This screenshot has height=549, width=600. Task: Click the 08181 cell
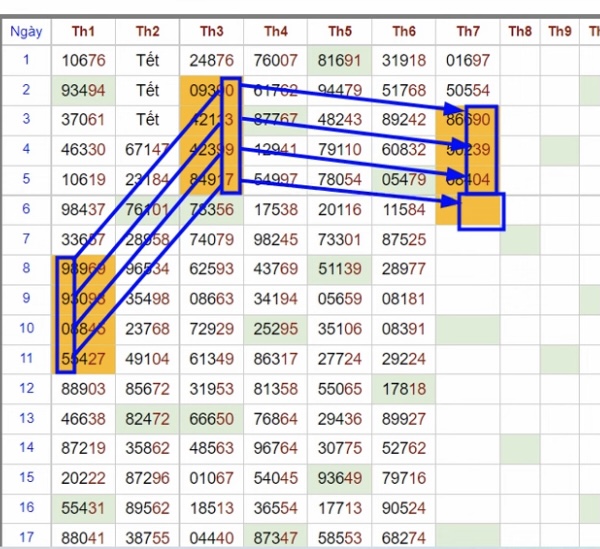[x=404, y=299]
